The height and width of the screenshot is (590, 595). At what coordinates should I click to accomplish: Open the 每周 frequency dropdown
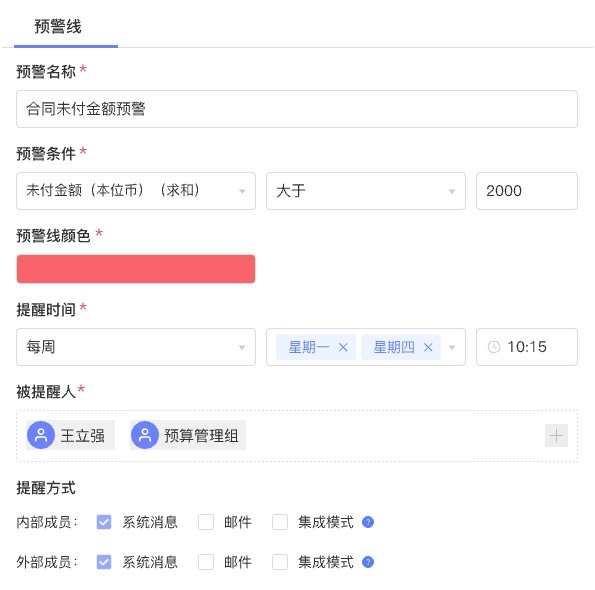coord(136,347)
